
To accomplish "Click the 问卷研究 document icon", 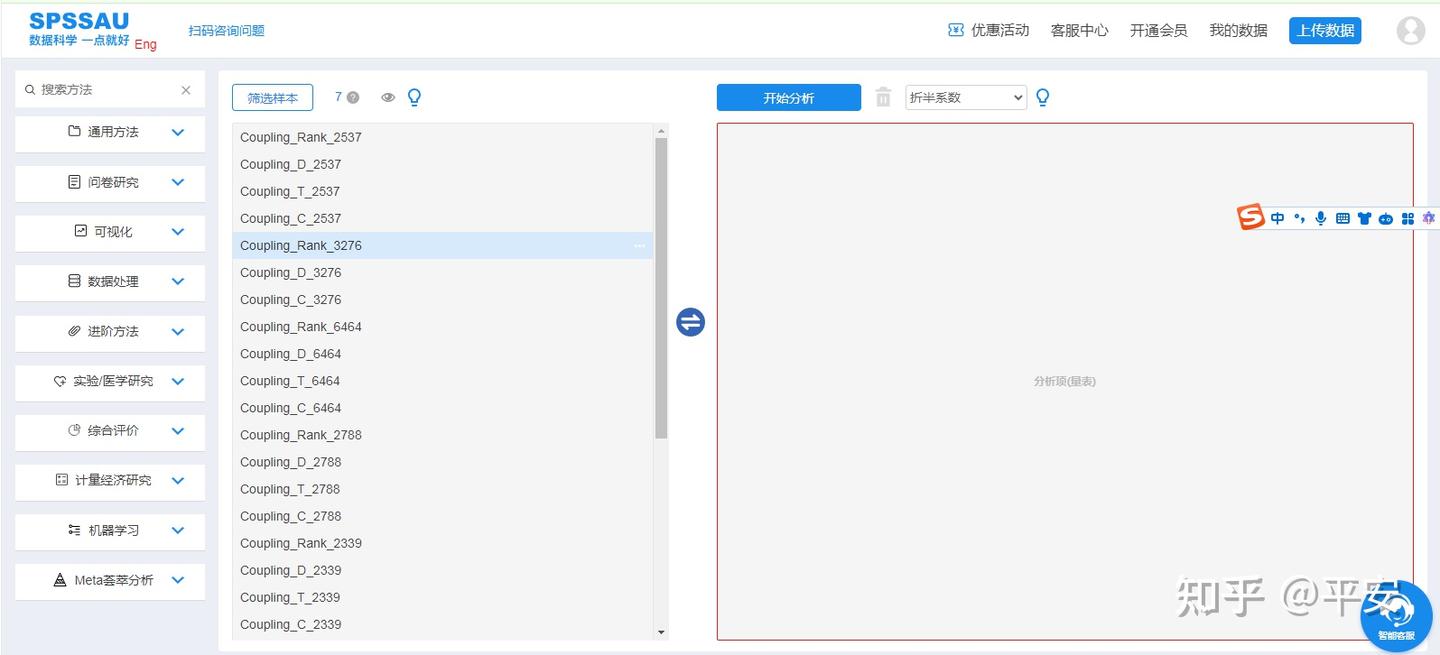I will [74, 182].
